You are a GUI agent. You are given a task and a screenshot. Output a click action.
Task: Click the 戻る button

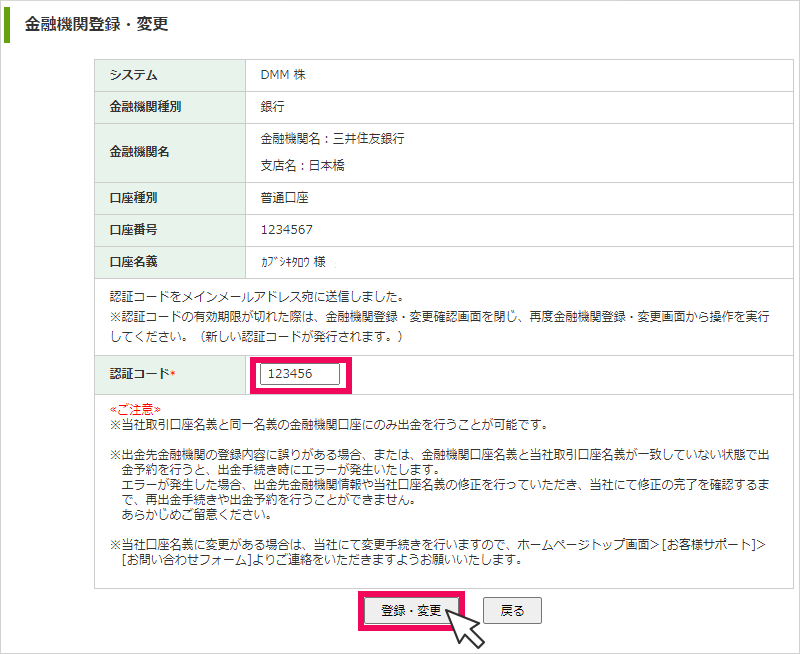512,610
